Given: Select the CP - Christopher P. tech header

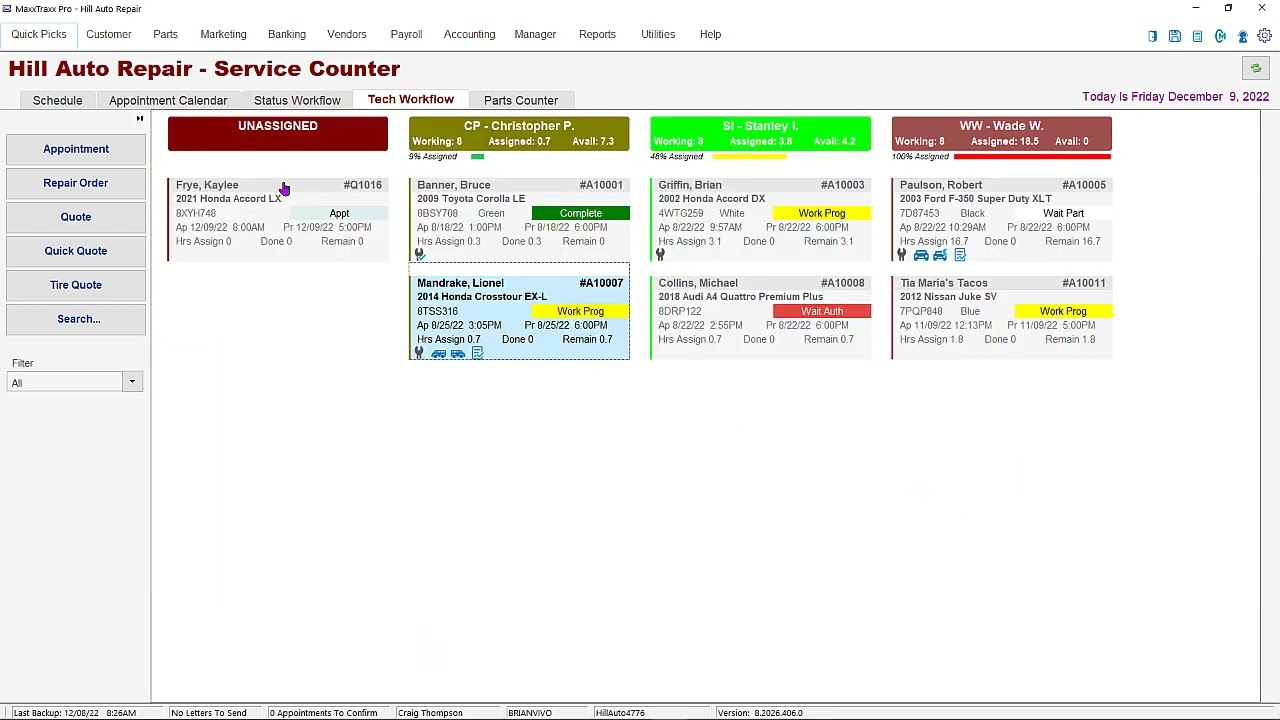Looking at the screenshot, I should click(x=519, y=133).
